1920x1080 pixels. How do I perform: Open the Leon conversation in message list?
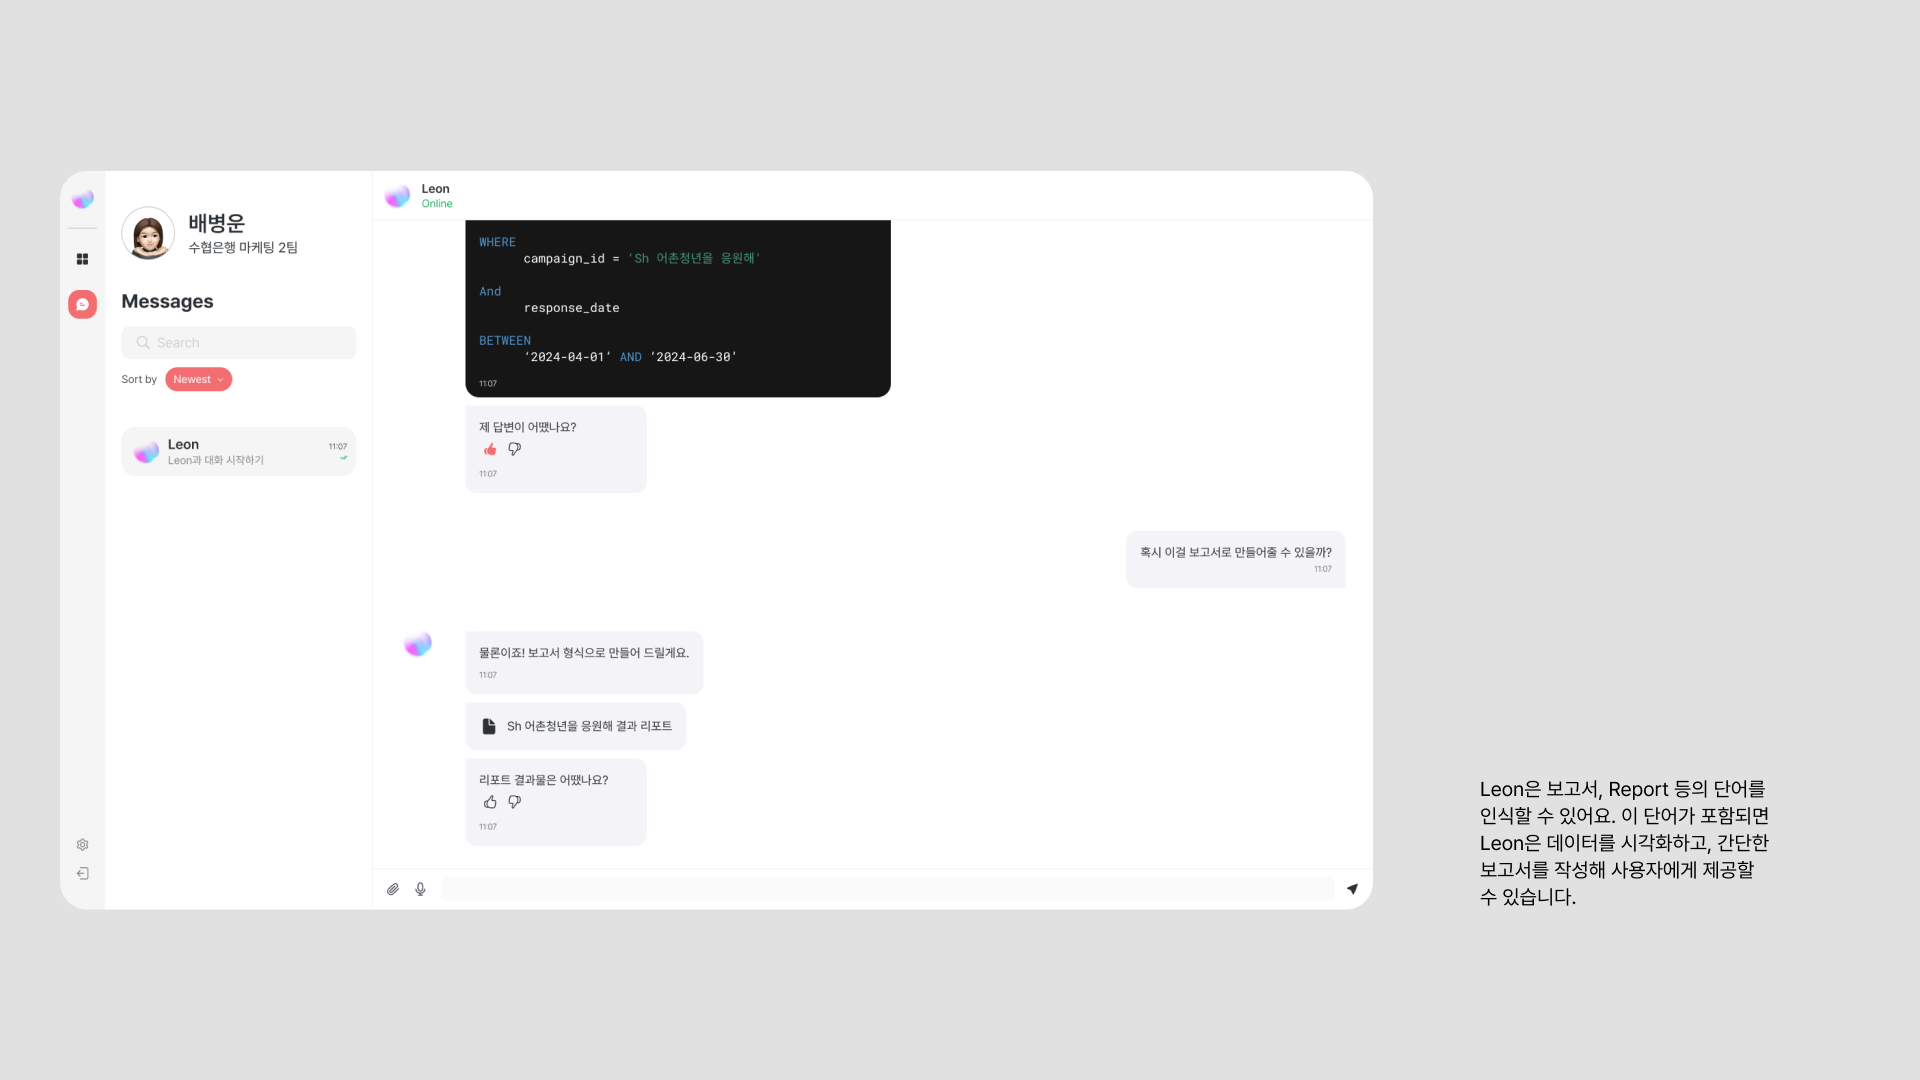[238, 451]
